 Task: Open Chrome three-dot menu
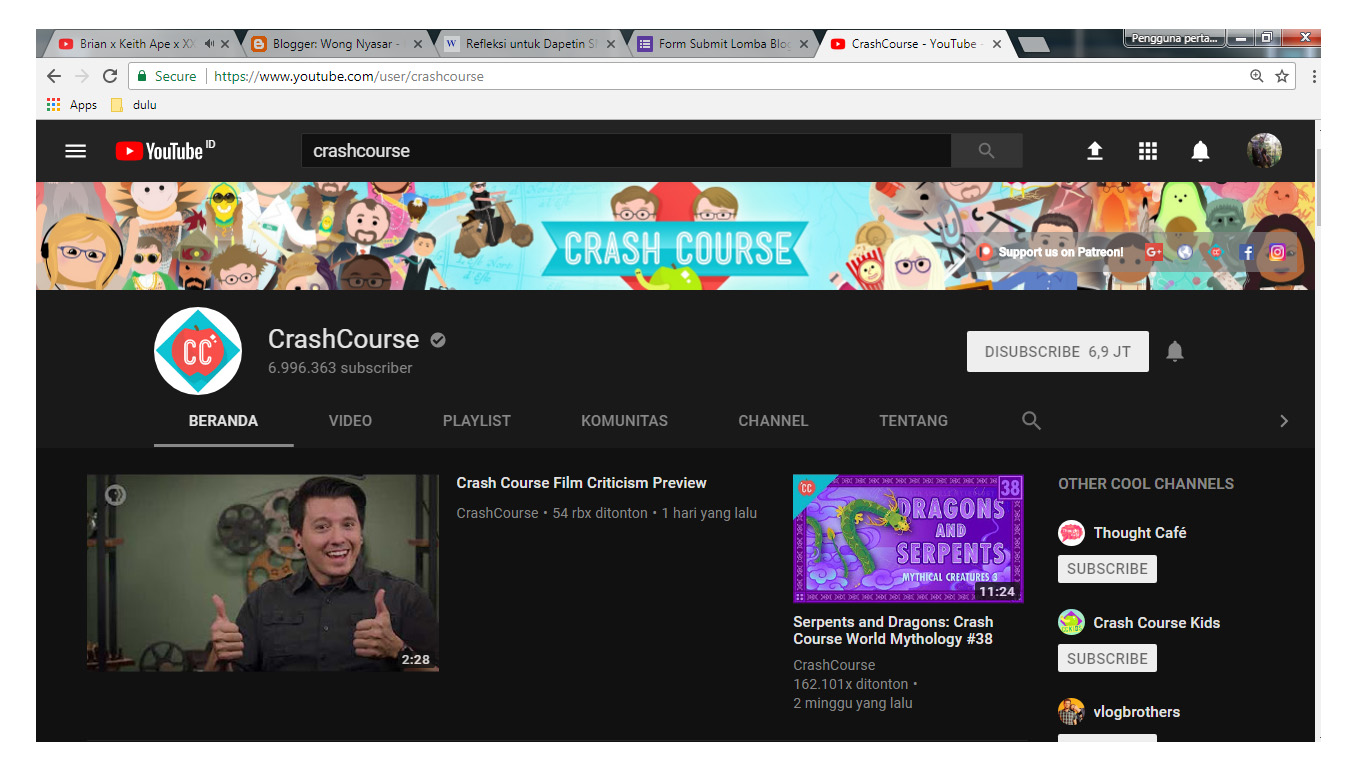click(x=1313, y=76)
